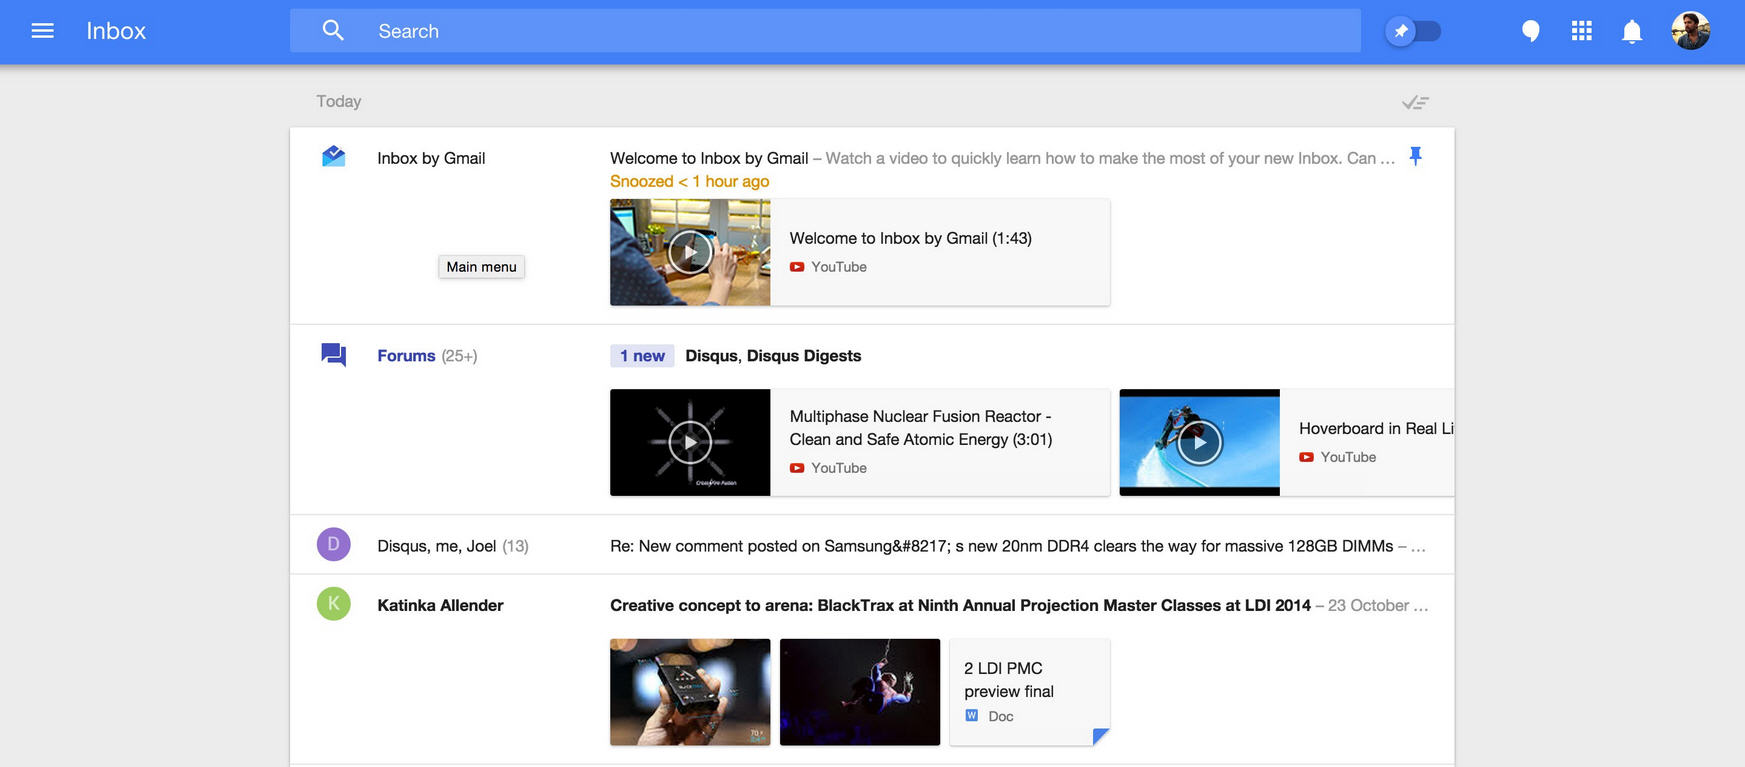This screenshot has width=1745, height=767.
Task: Open the Inbox by Gmail envelope icon
Action: tap(333, 157)
